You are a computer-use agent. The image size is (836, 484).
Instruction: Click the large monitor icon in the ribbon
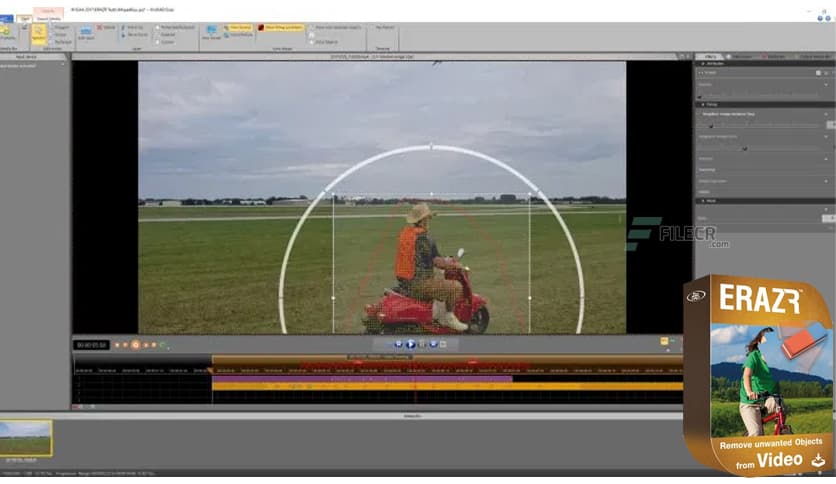211,31
